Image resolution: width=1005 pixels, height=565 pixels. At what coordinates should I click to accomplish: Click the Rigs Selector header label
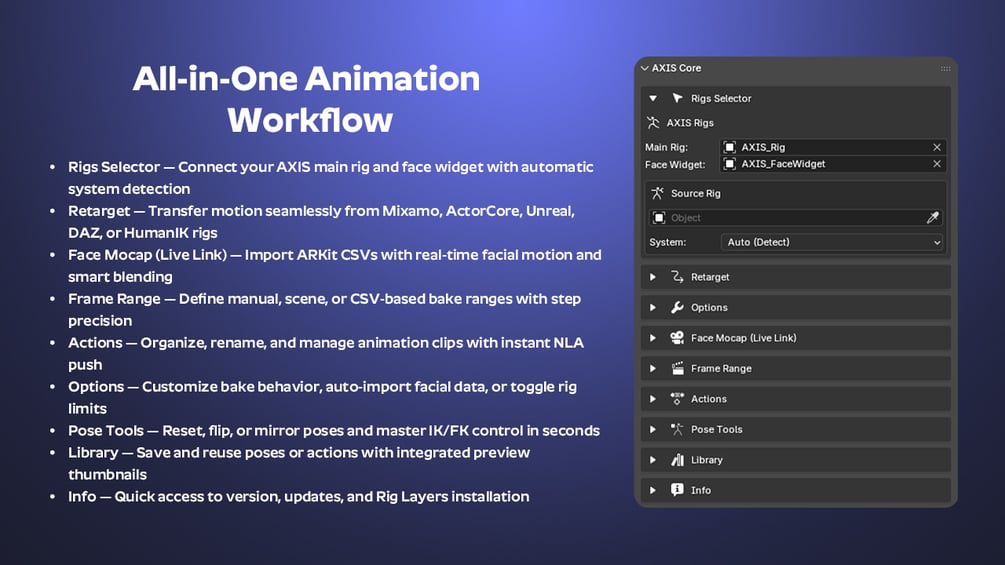pyautogui.click(x=721, y=99)
